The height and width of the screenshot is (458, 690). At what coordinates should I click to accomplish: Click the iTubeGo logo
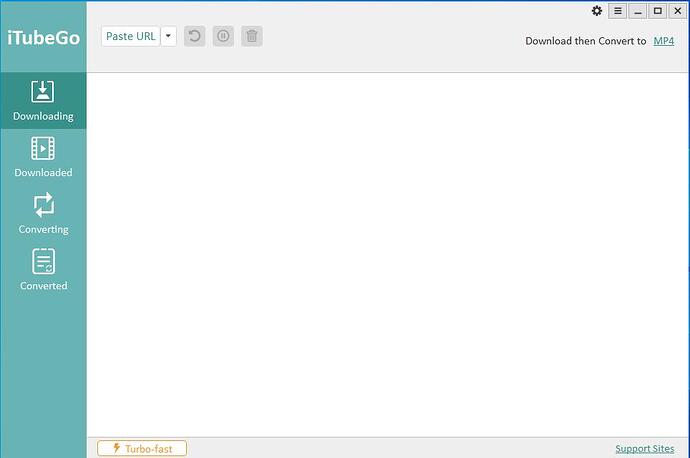44,37
